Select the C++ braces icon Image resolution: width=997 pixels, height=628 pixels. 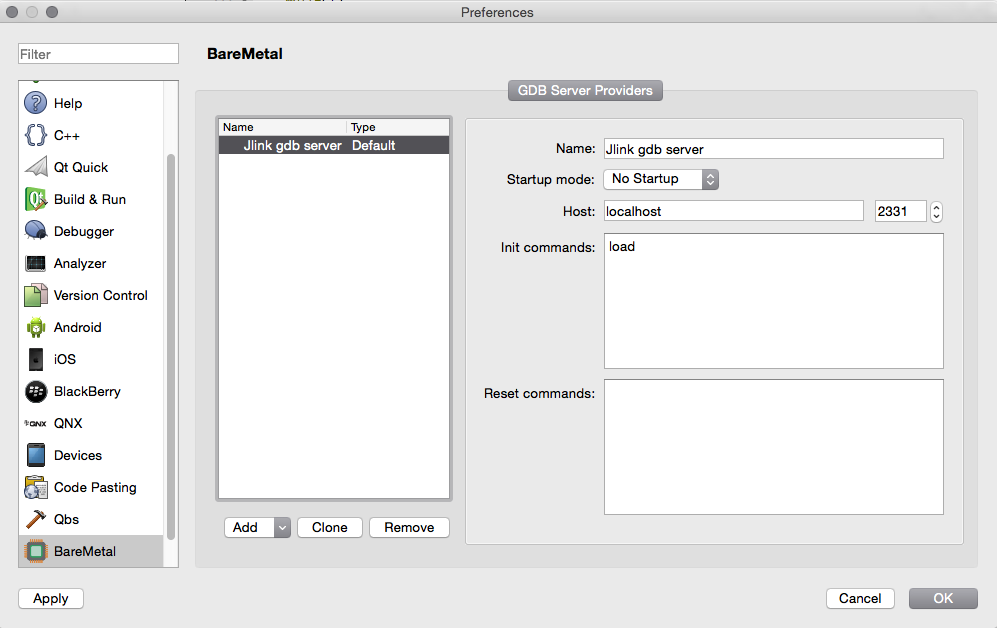(x=36, y=135)
